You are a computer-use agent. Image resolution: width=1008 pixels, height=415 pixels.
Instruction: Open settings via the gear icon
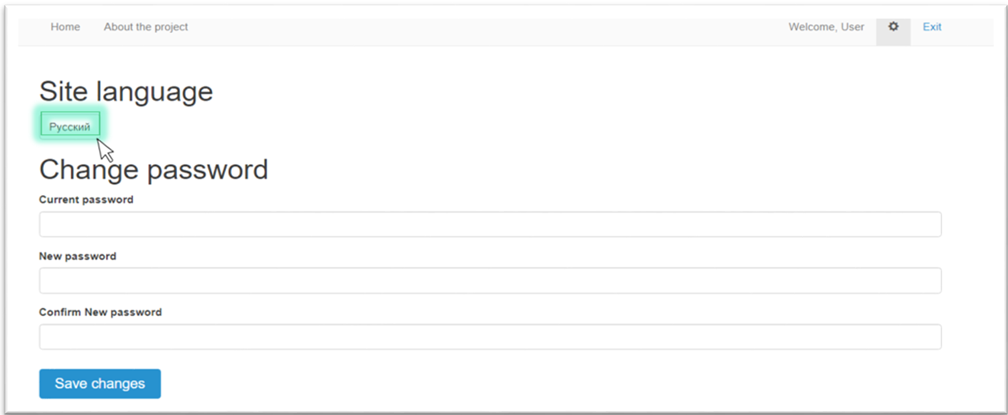click(x=893, y=27)
